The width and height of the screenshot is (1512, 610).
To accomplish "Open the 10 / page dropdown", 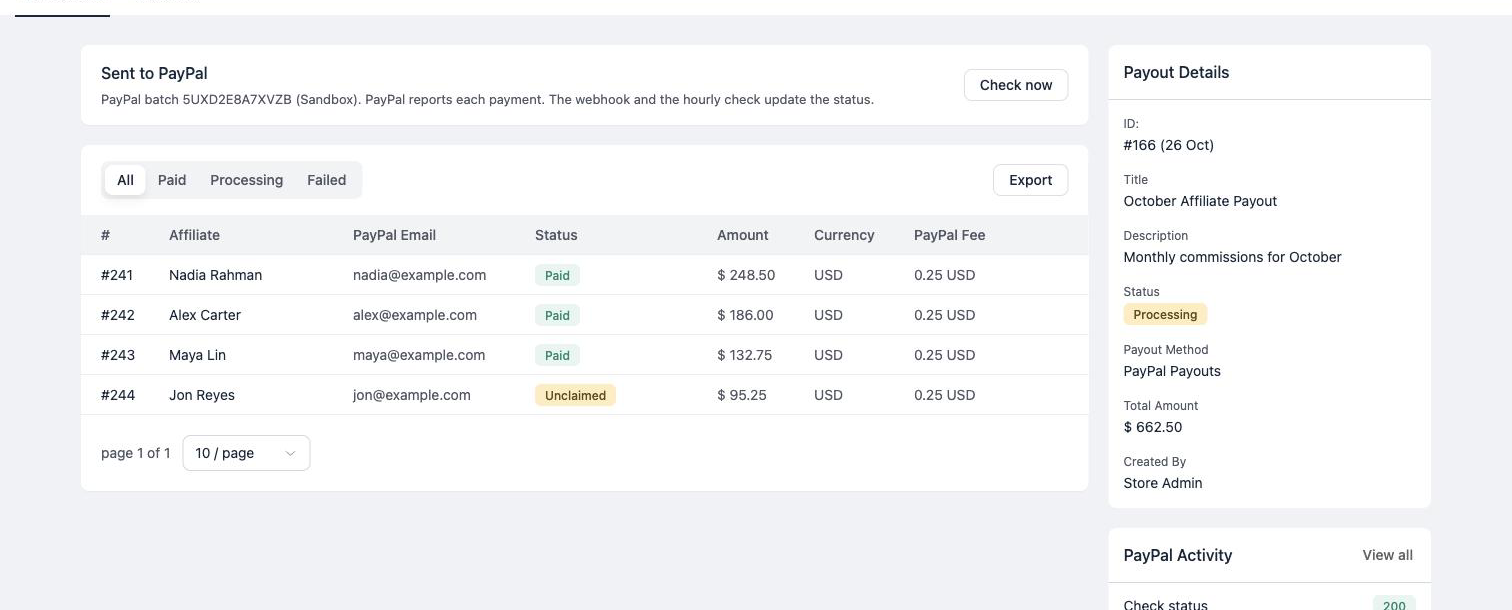I will click(x=246, y=453).
